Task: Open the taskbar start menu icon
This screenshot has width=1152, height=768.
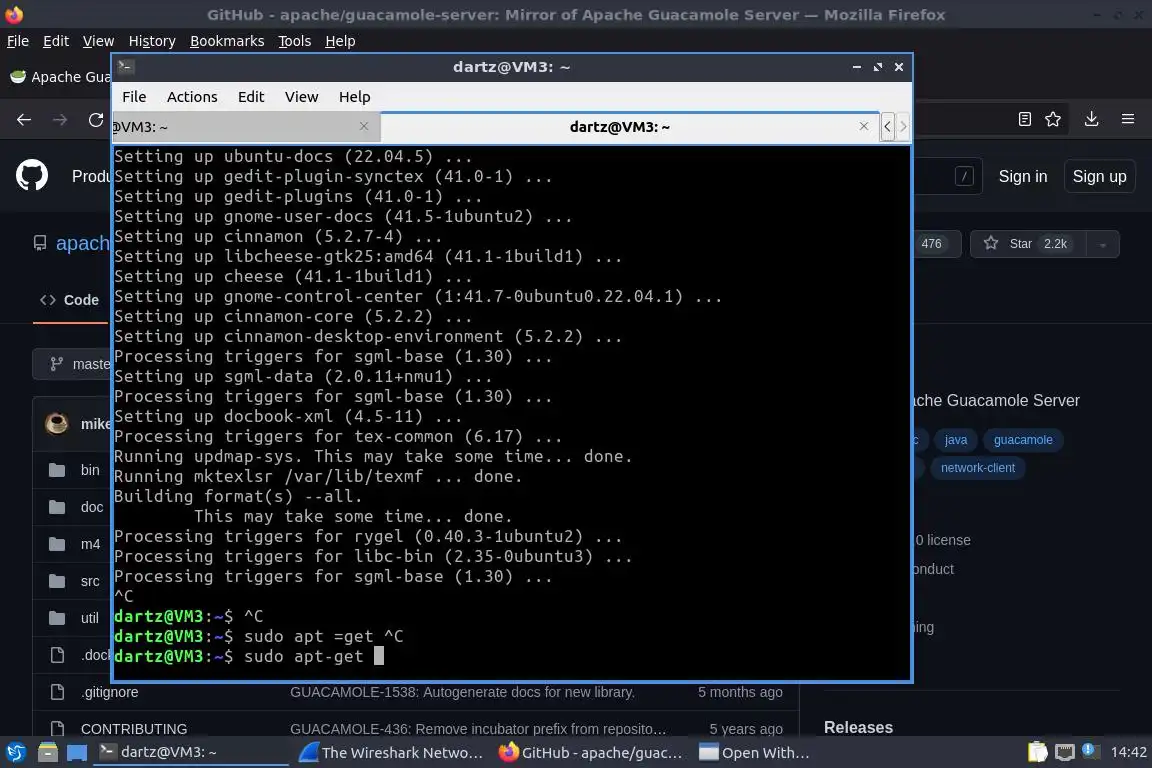Action: [15, 753]
